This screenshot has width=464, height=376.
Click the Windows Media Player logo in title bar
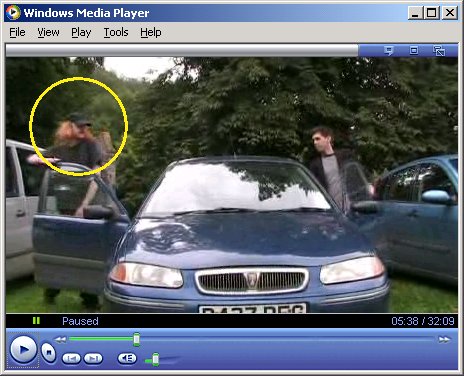13,13
